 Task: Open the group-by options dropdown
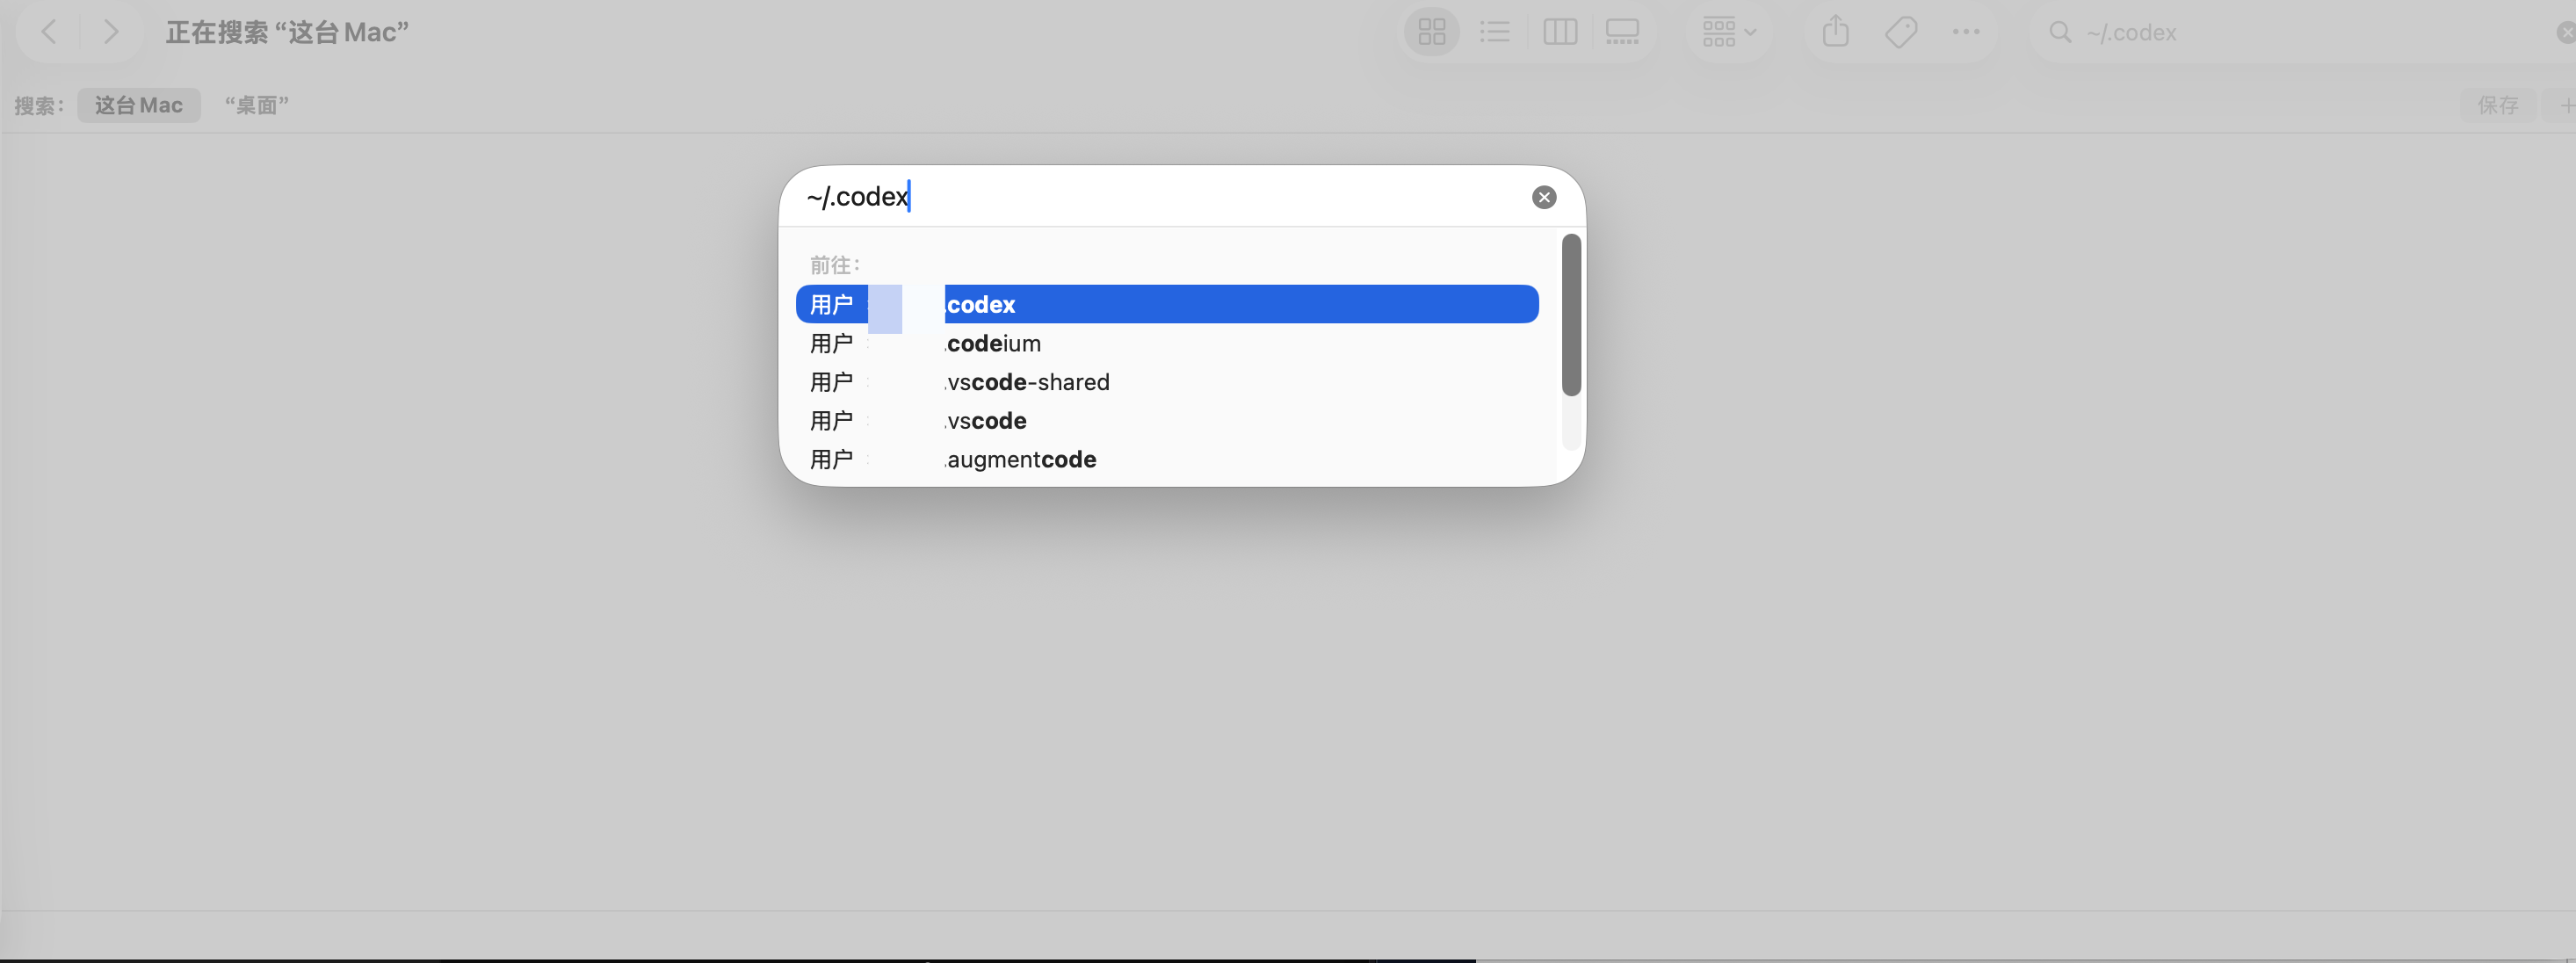(x=1728, y=32)
